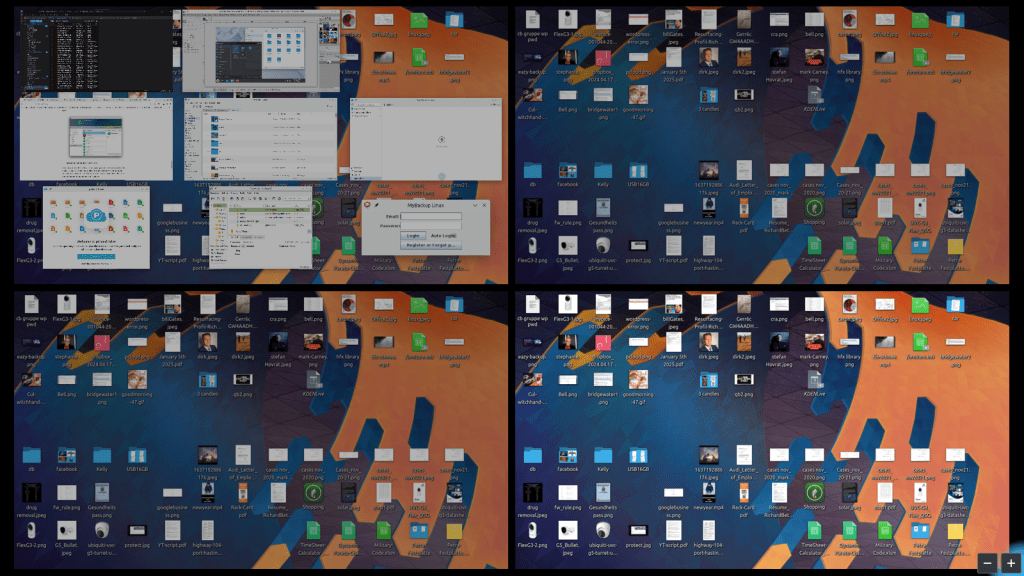
Task: Click the Password field in MyBackup Linux
Action: [x=430, y=225]
